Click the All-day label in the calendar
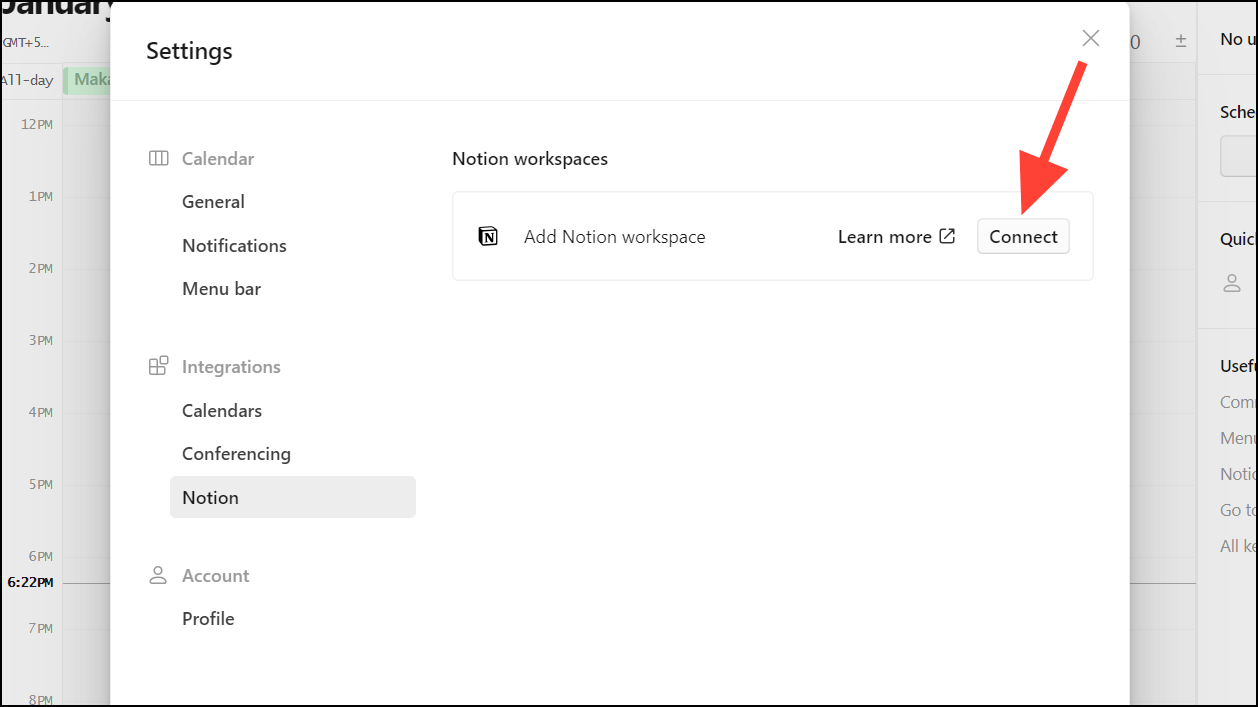 click(27, 80)
